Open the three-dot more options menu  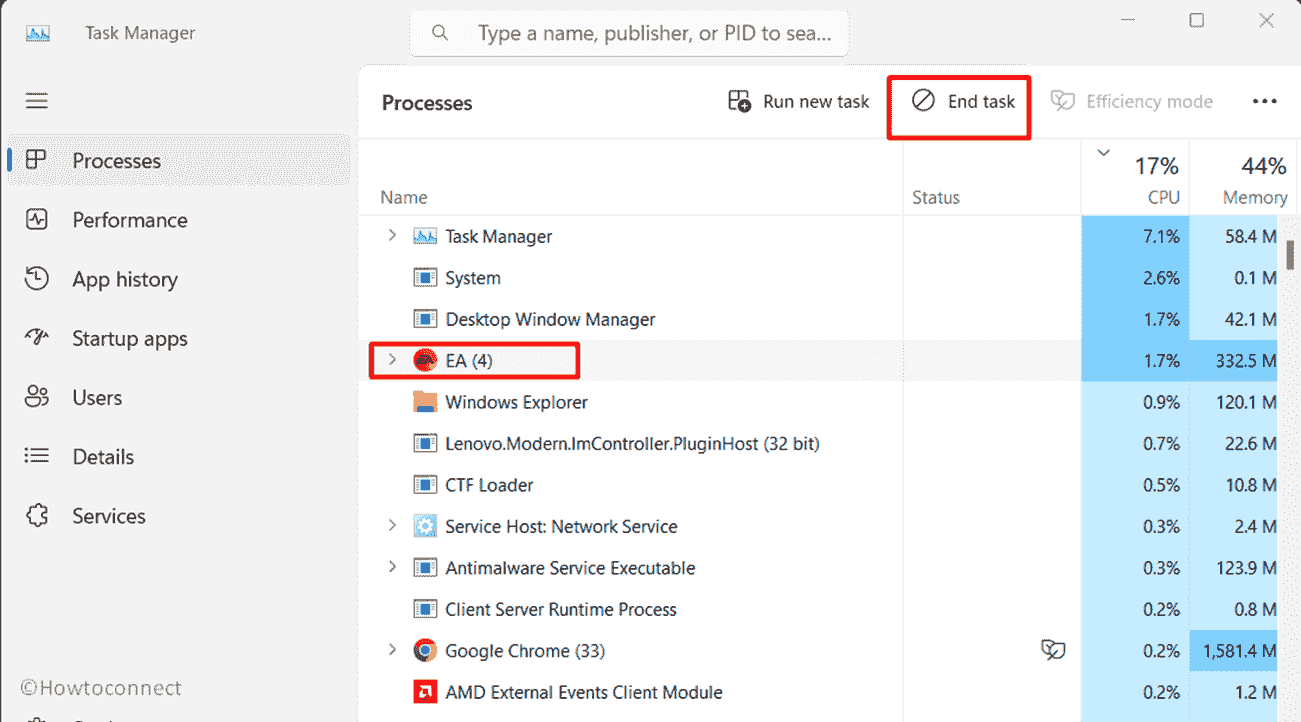1265,101
